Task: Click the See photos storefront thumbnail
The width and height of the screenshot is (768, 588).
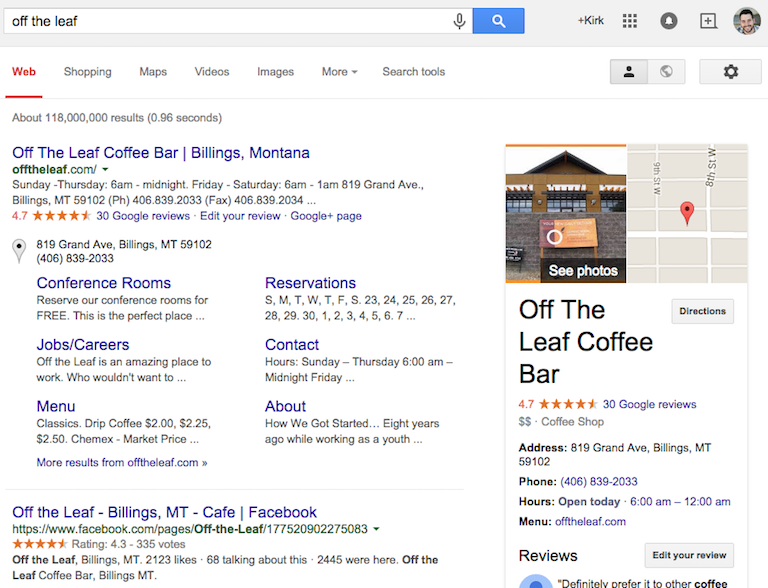Action: click(x=565, y=214)
